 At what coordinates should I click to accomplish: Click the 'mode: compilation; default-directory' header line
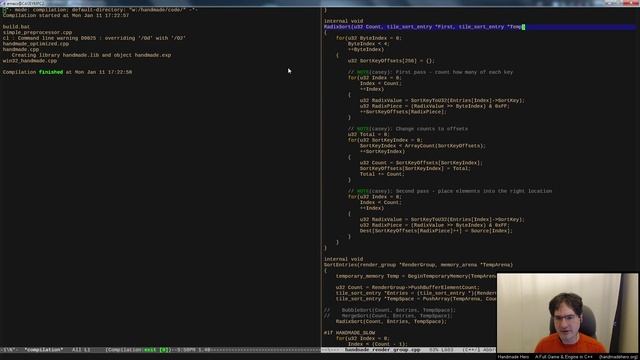pyautogui.click(x=100, y=10)
